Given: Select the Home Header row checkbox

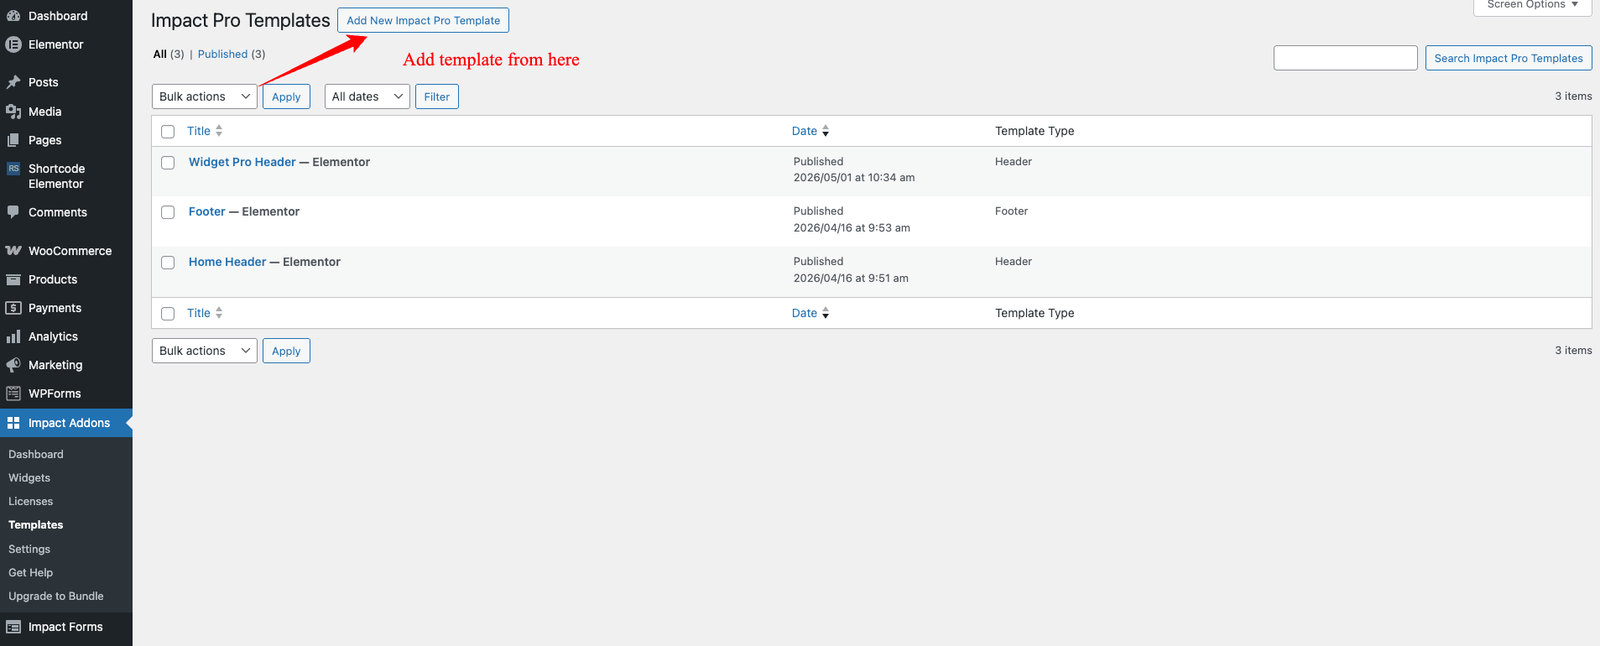Looking at the screenshot, I should tap(168, 263).
